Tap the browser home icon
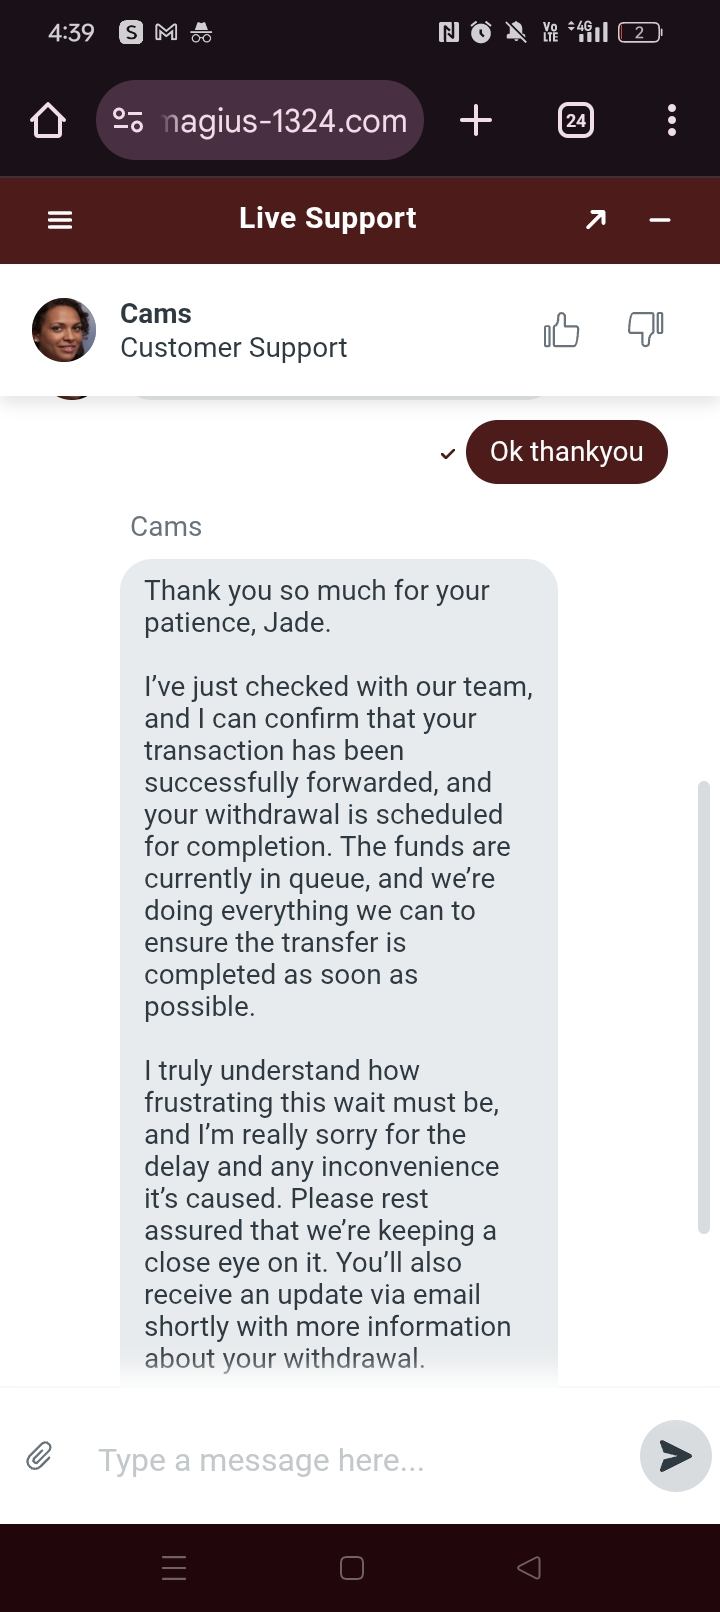Viewport: 720px width, 1612px height. click(x=47, y=121)
